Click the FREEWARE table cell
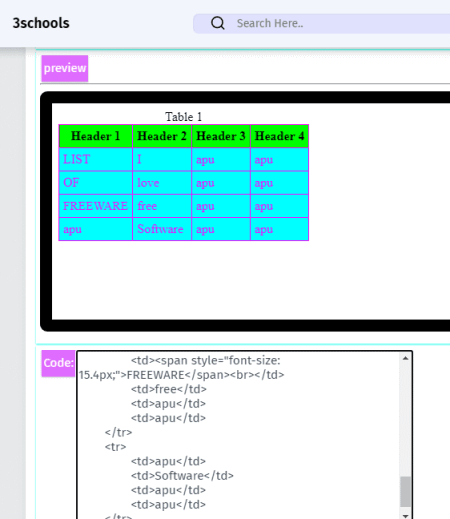 tap(96, 206)
